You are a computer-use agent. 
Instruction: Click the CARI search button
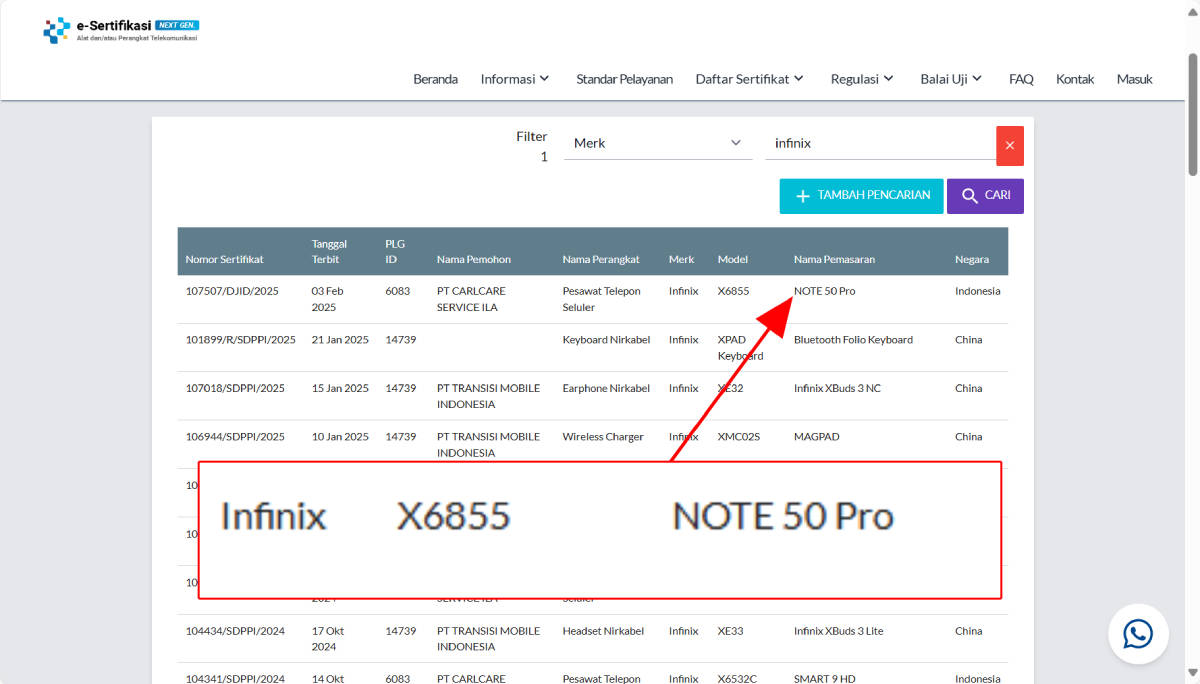tap(985, 196)
